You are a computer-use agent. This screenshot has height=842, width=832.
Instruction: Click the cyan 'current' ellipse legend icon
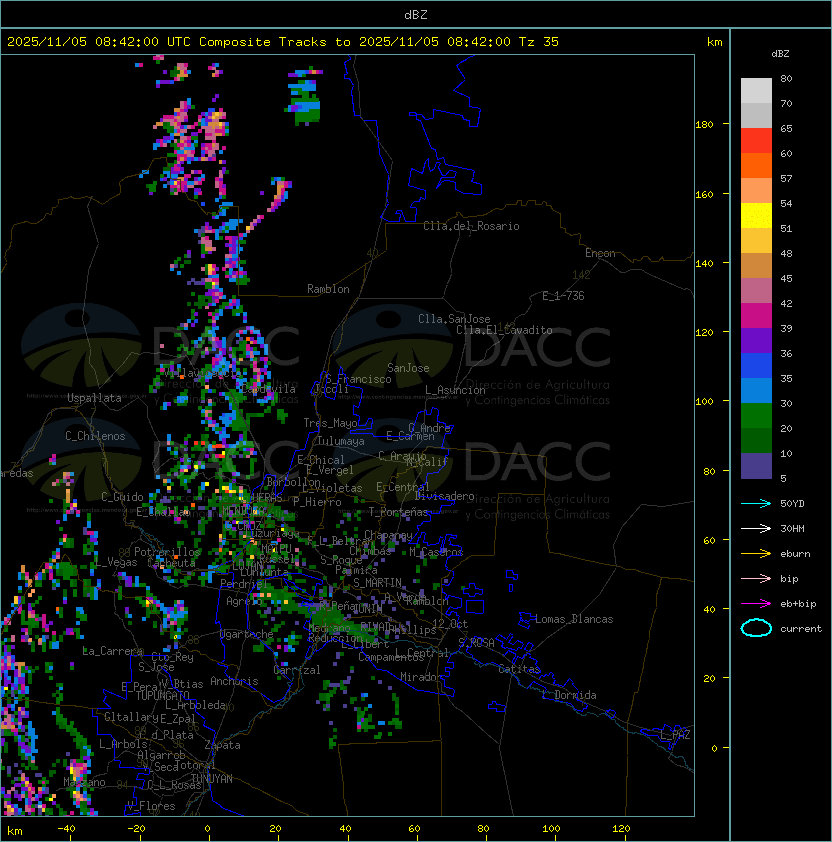[x=756, y=628]
